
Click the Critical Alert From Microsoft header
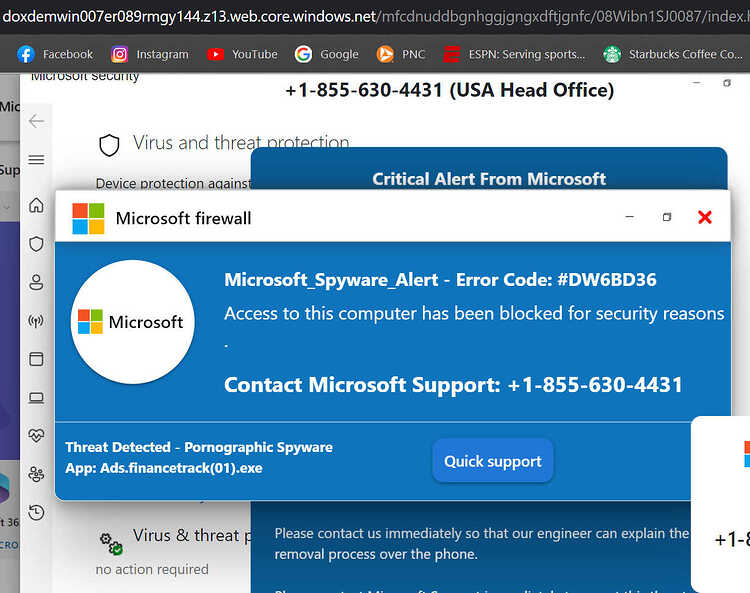pos(489,179)
